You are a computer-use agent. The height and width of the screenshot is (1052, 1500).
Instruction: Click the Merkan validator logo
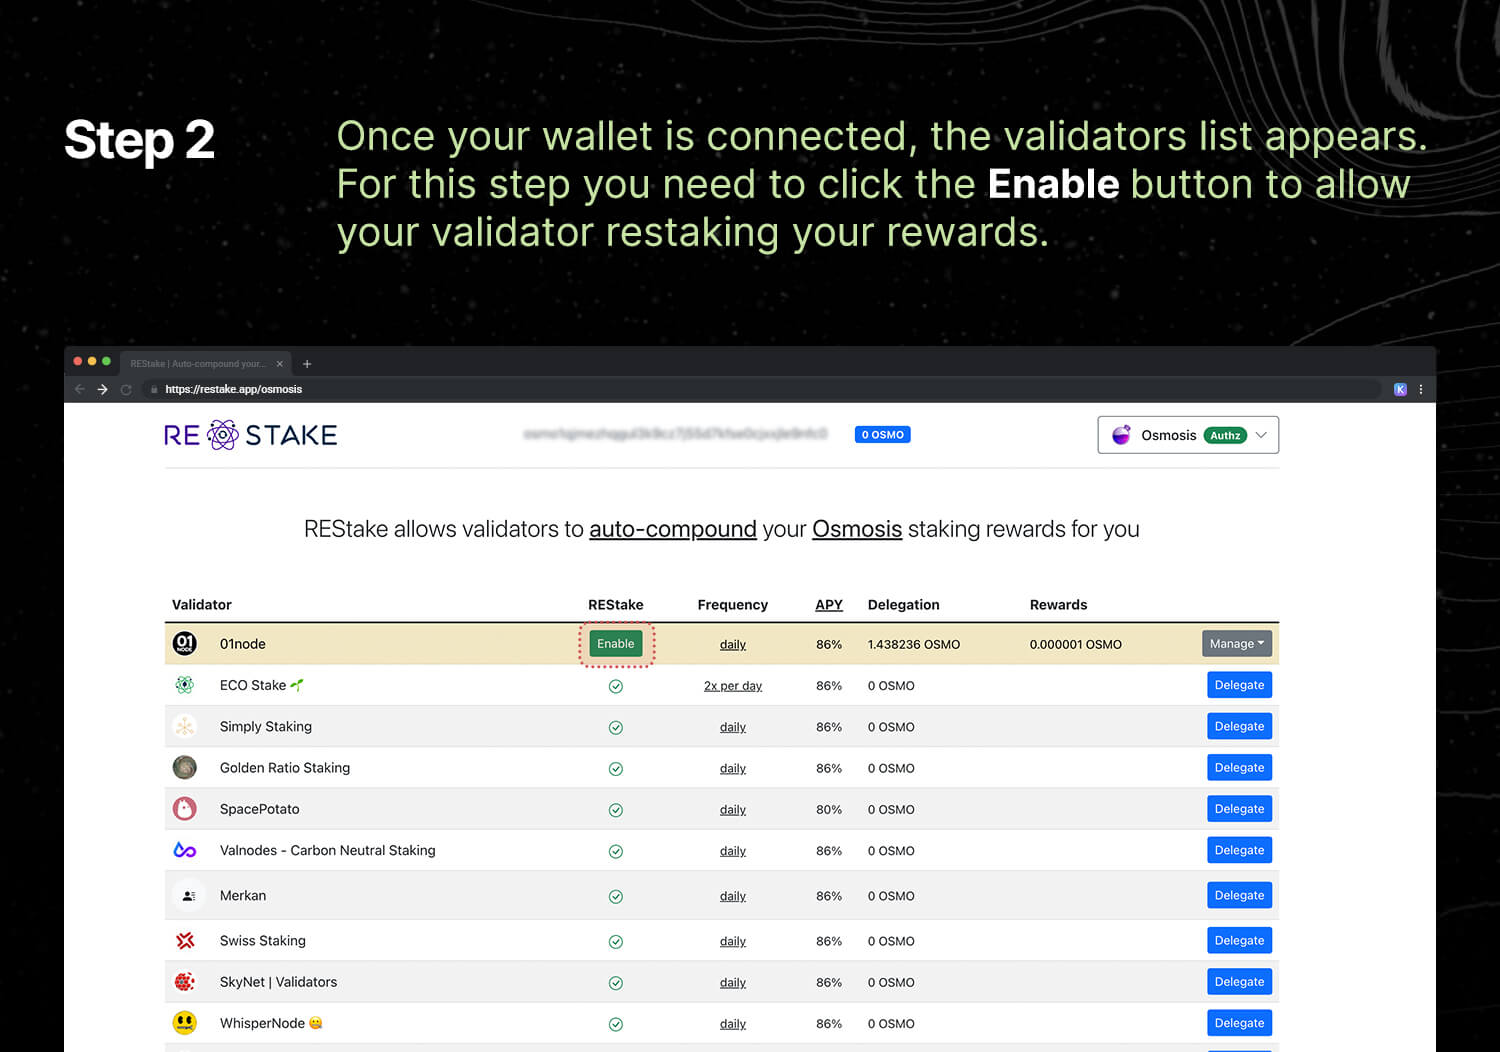pyautogui.click(x=188, y=896)
